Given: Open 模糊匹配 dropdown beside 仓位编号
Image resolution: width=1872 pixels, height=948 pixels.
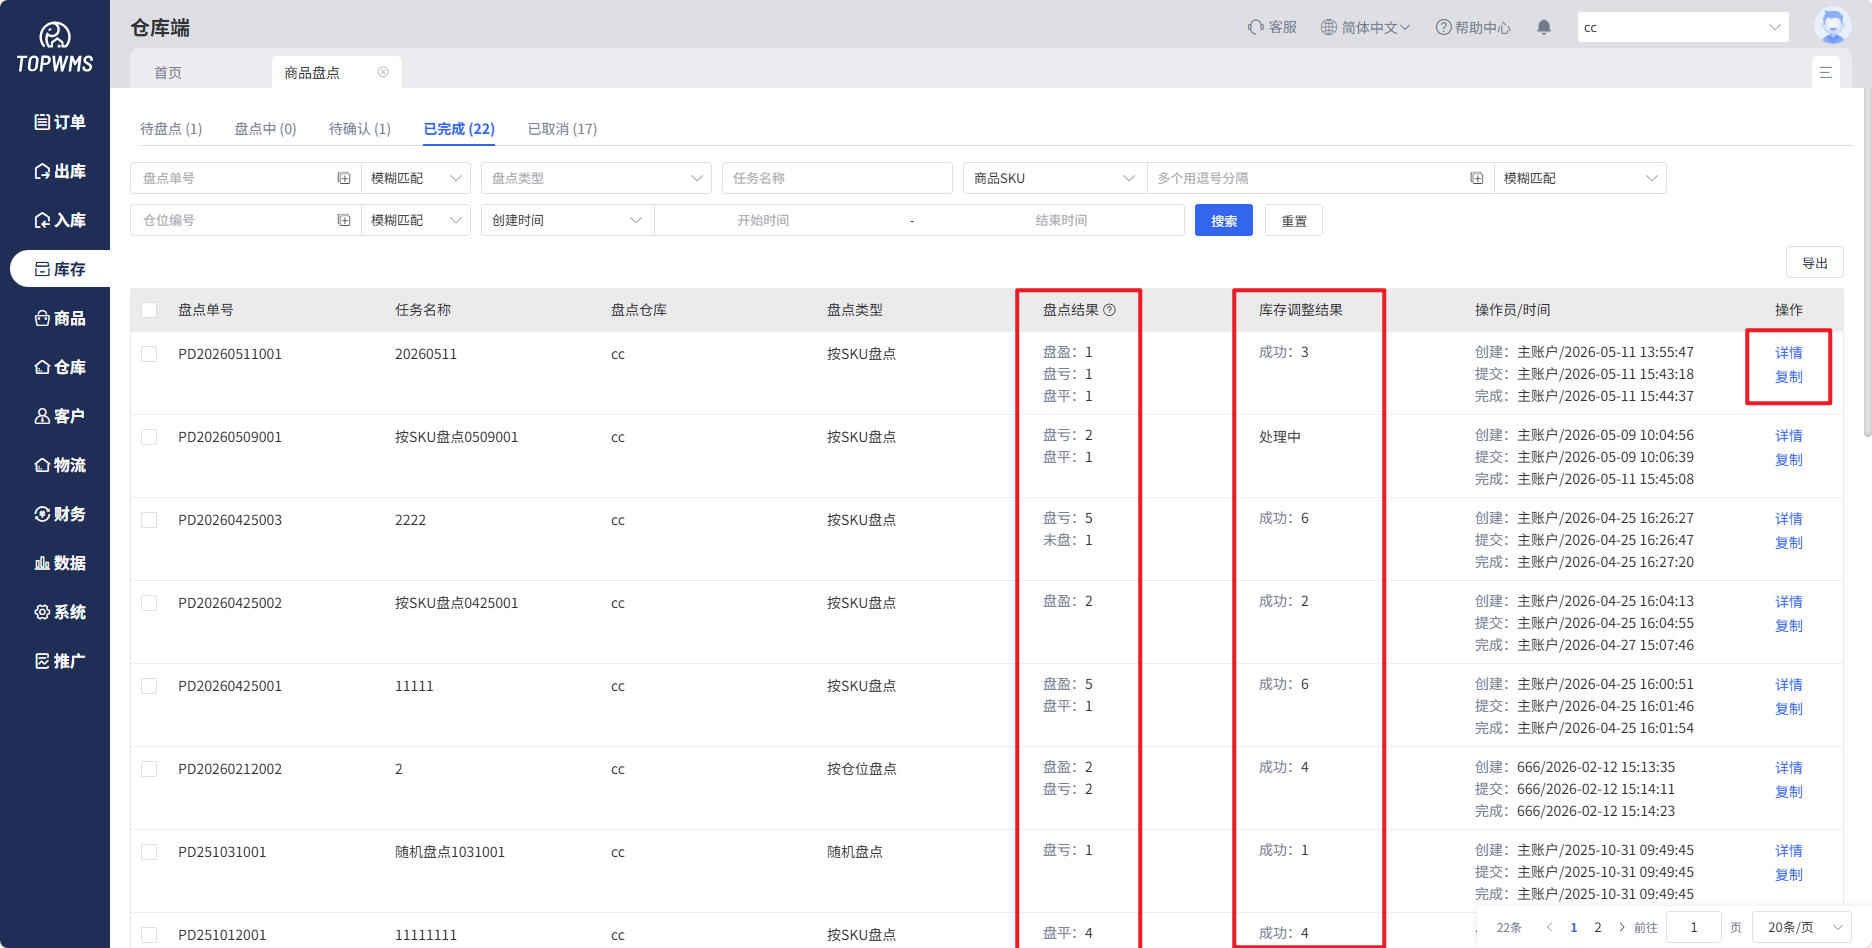Looking at the screenshot, I should tap(415, 220).
